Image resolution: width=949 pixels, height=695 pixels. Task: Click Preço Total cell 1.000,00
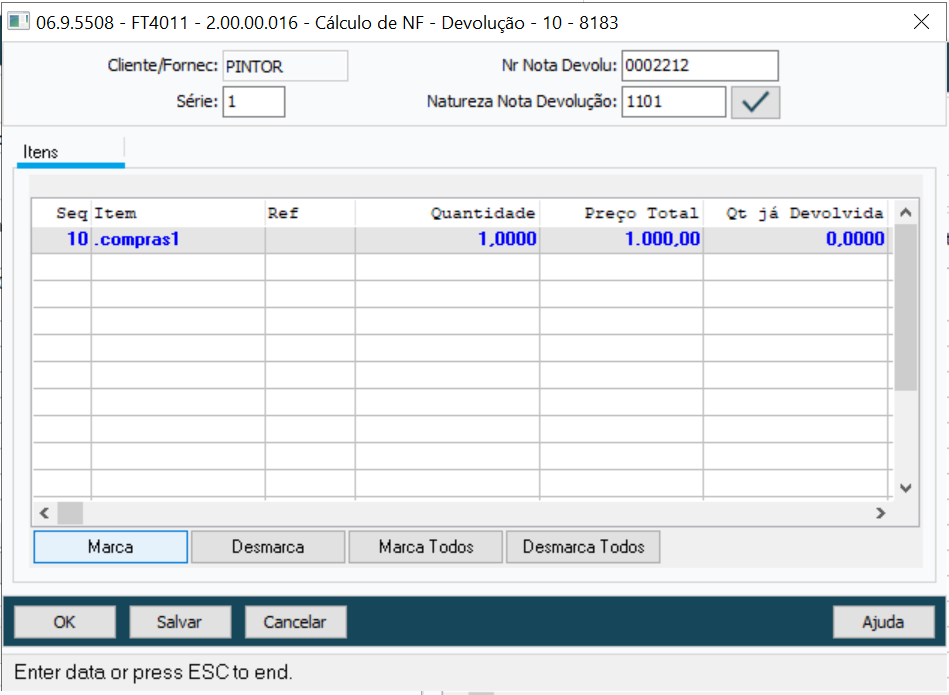click(x=621, y=240)
